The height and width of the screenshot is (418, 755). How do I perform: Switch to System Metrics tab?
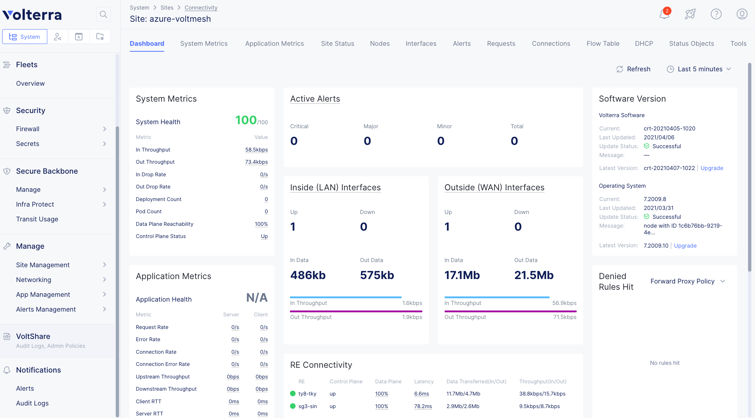pos(204,43)
